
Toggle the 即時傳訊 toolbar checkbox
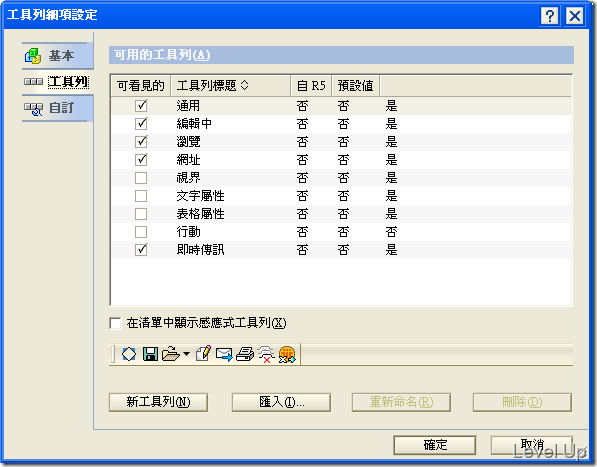click(141, 250)
